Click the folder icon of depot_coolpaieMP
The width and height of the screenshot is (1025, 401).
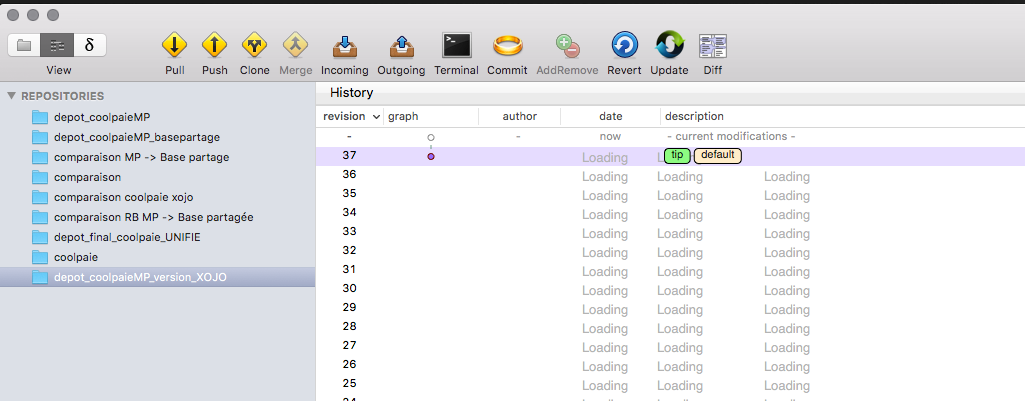41,118
